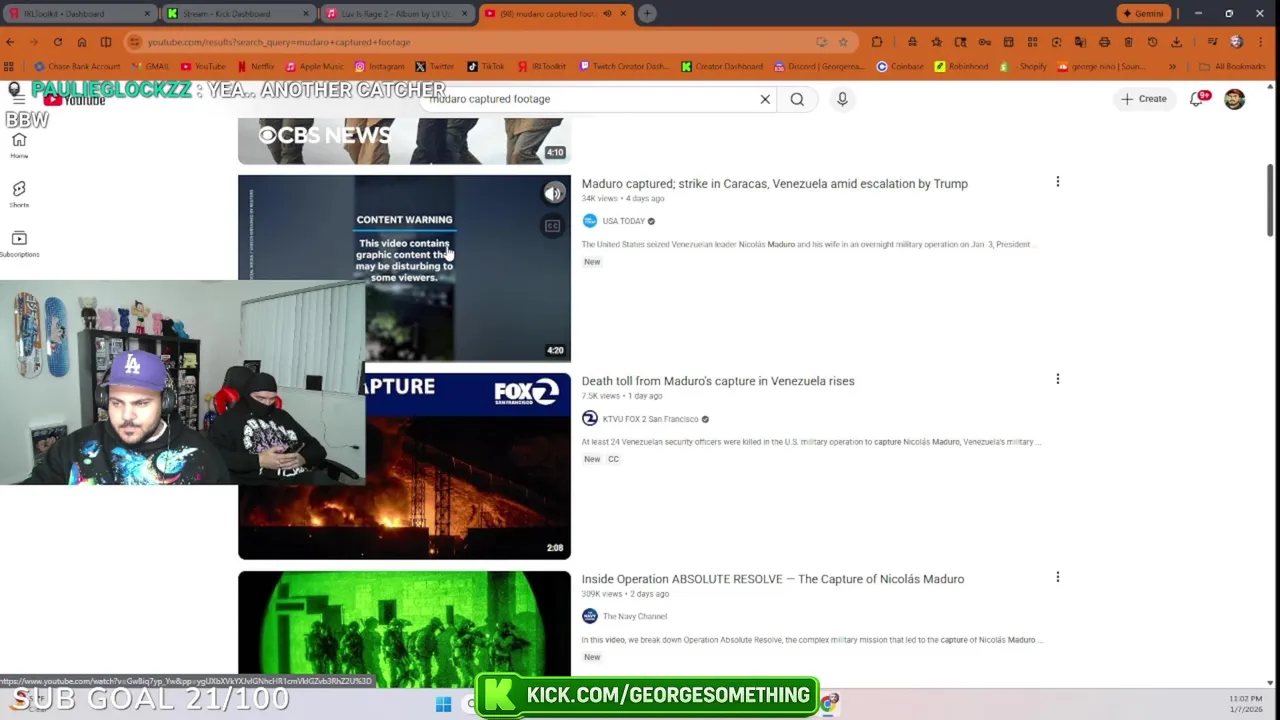
Task: Start voice search with the microphone icon
Action: (x=842, y=99)
